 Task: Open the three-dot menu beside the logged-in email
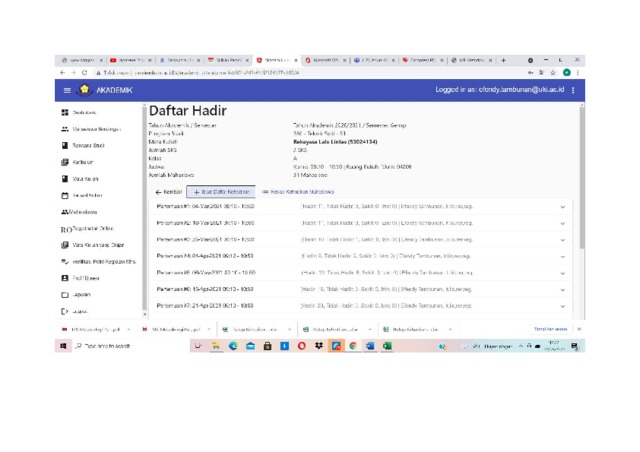[574, 90]
